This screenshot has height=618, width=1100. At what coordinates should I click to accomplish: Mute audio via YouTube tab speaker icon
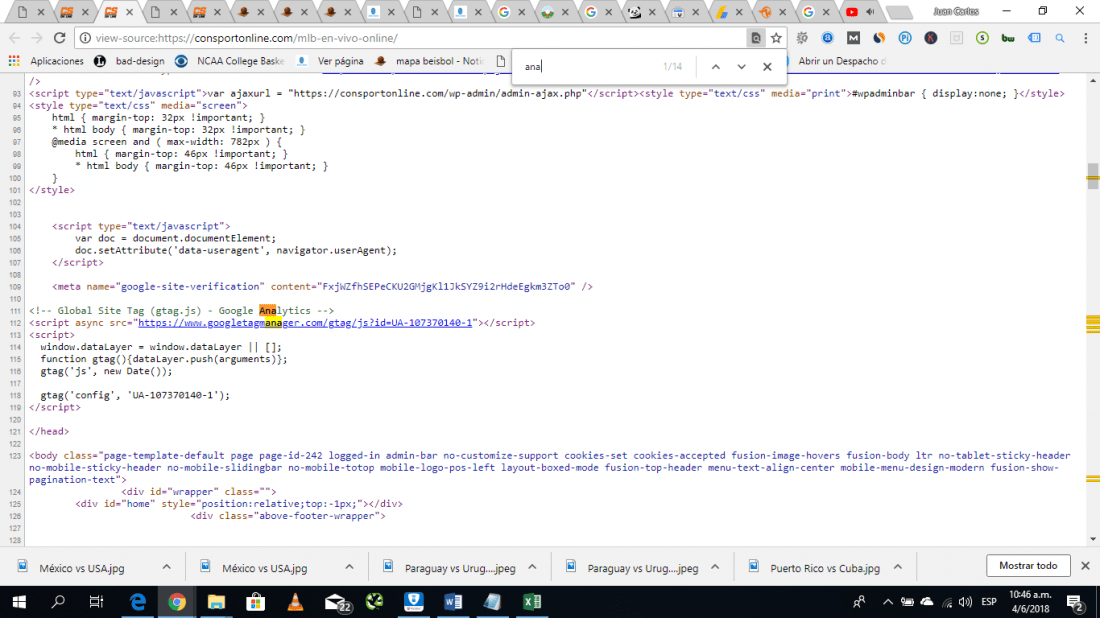point(870,12)
